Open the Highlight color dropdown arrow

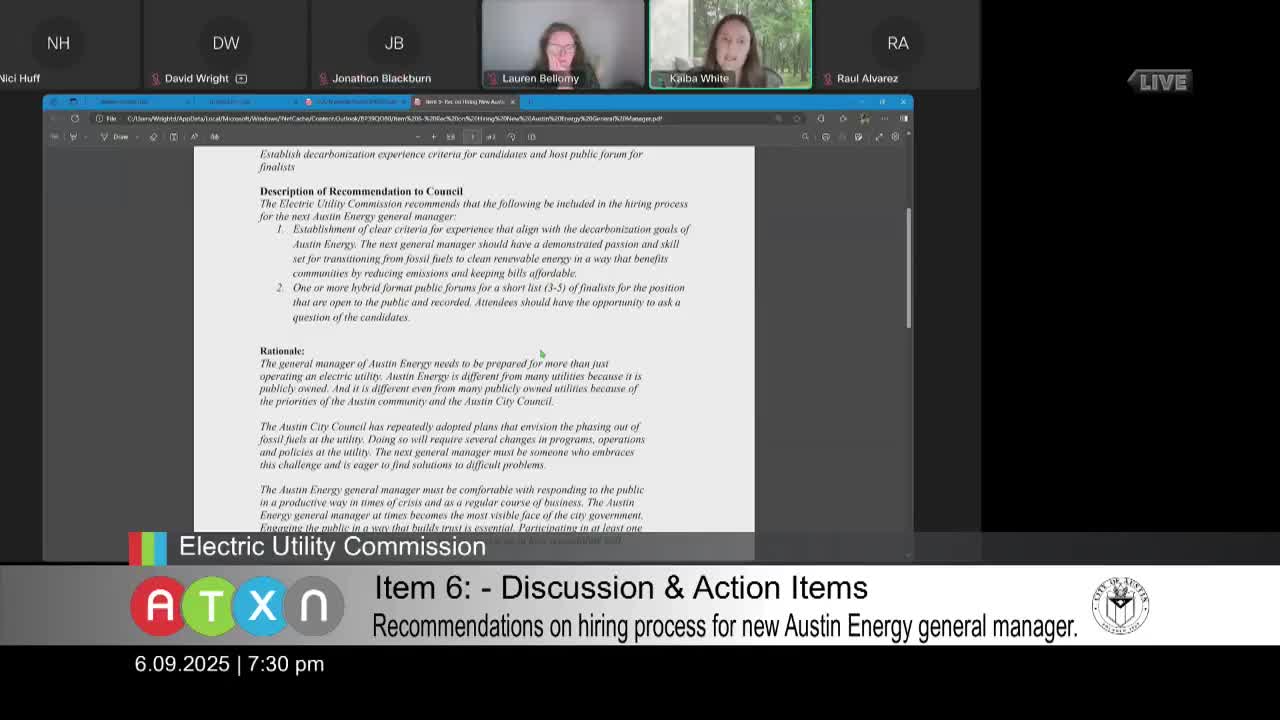[x=85, y=137]
